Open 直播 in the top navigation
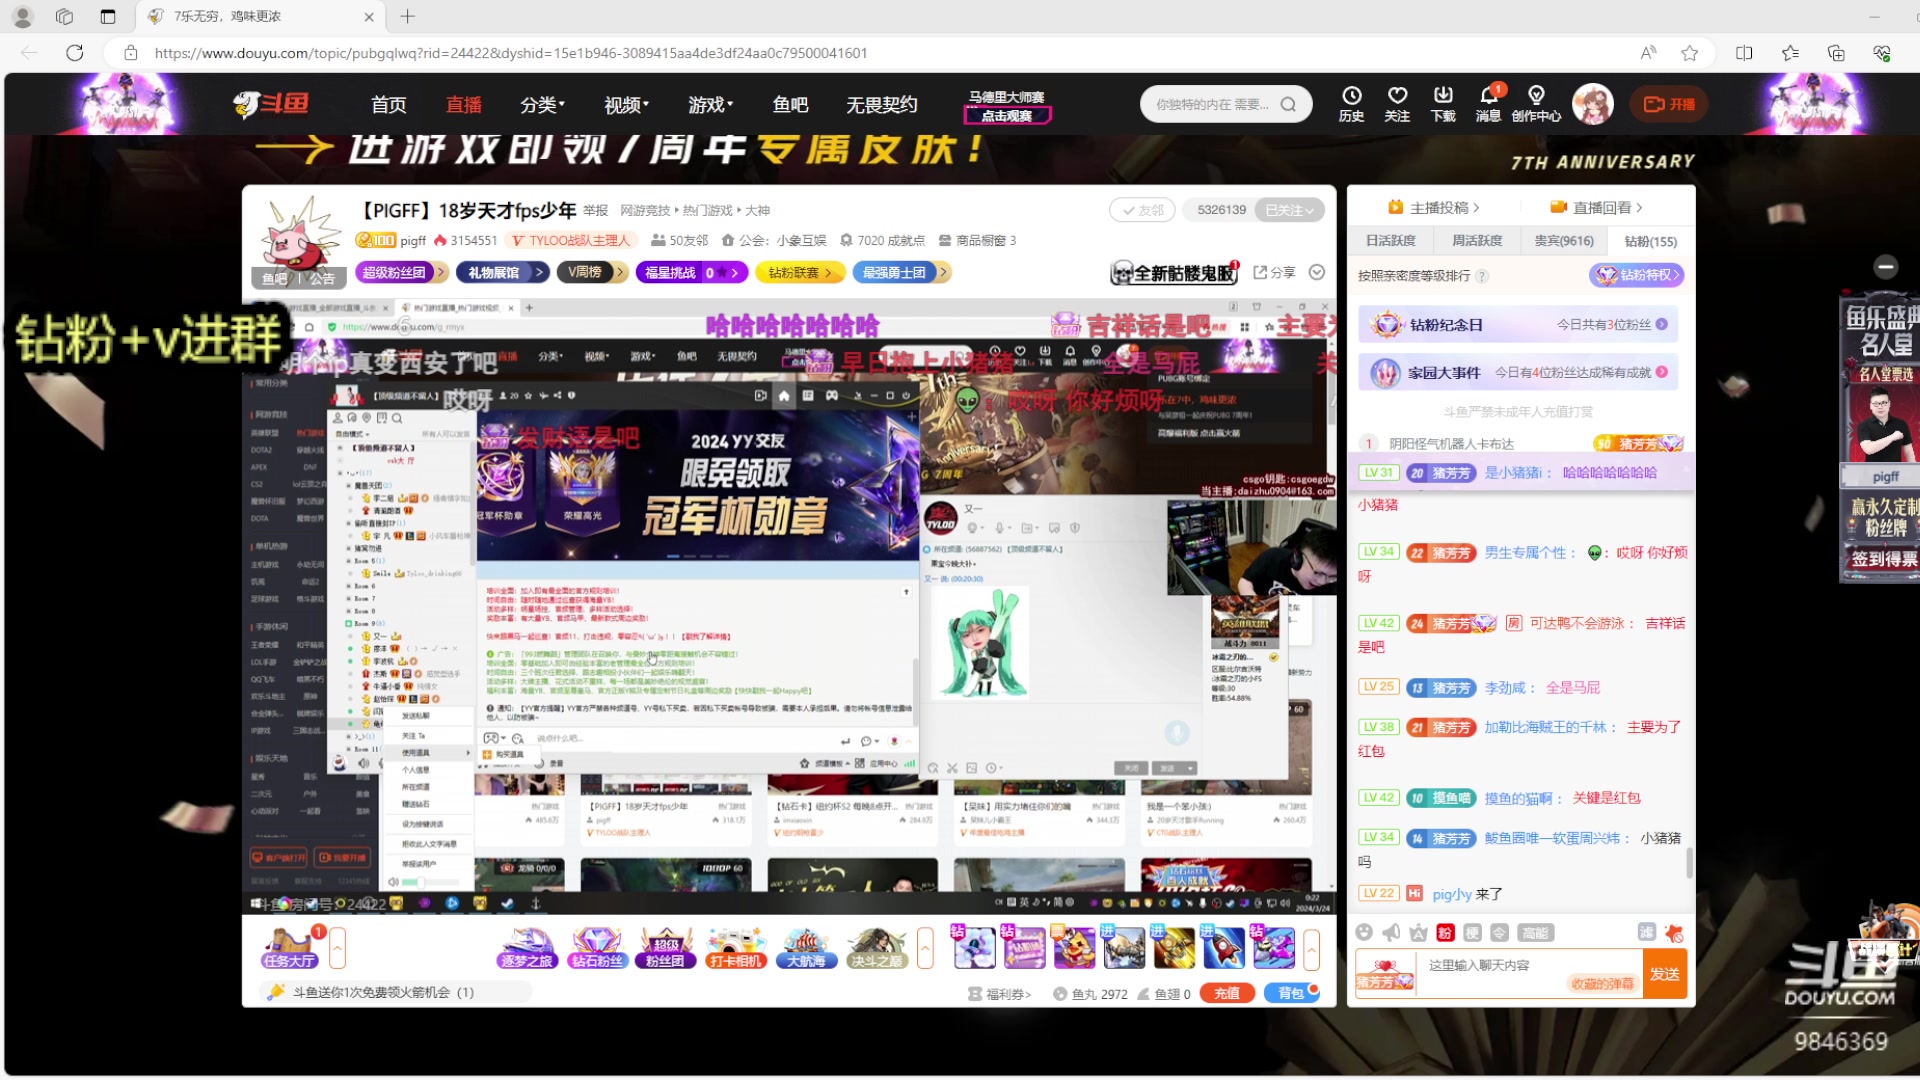The height and width of the screenshot is (1080, 1920). (x=464, y=104)
